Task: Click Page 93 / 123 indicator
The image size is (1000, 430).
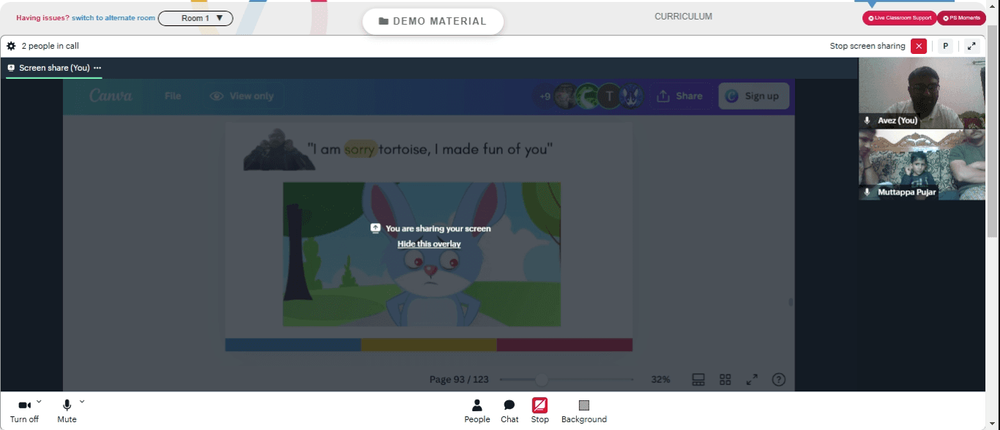Action: [459, 380]
